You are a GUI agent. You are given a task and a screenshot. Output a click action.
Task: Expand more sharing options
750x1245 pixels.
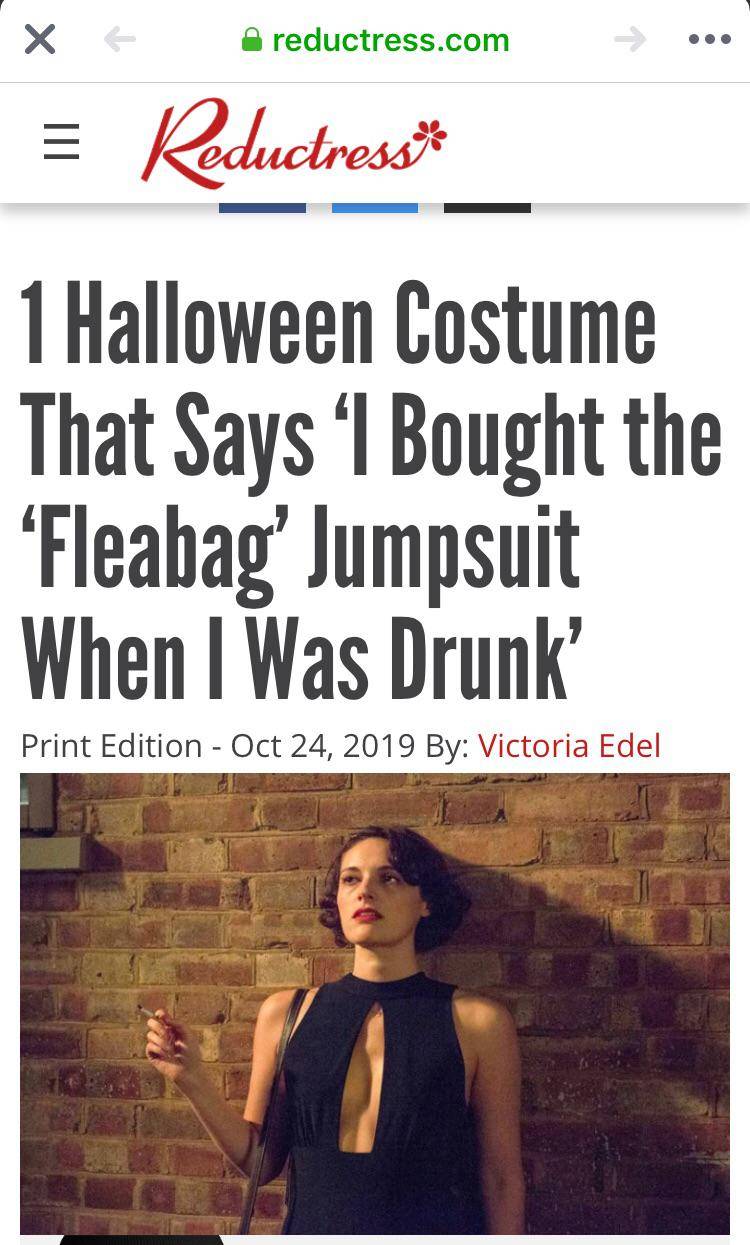(487, 205)
